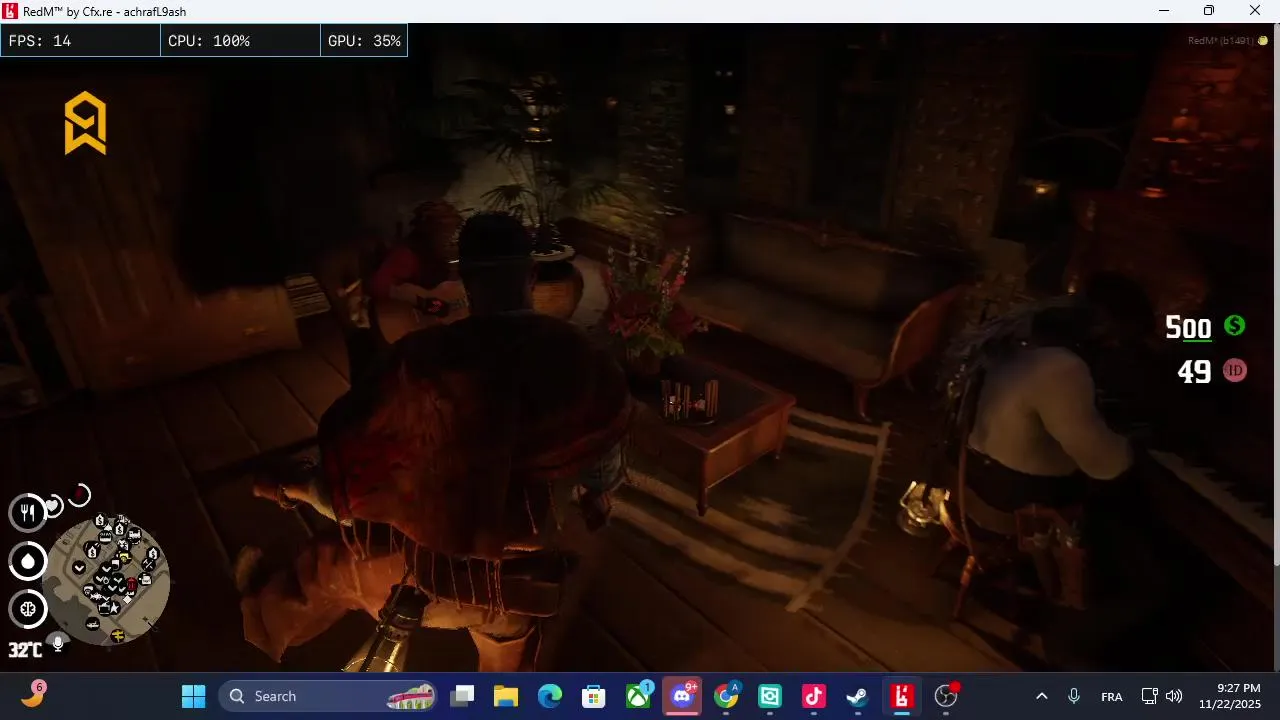
Task: Restore down the RedM window
Action: [1209, 11]
